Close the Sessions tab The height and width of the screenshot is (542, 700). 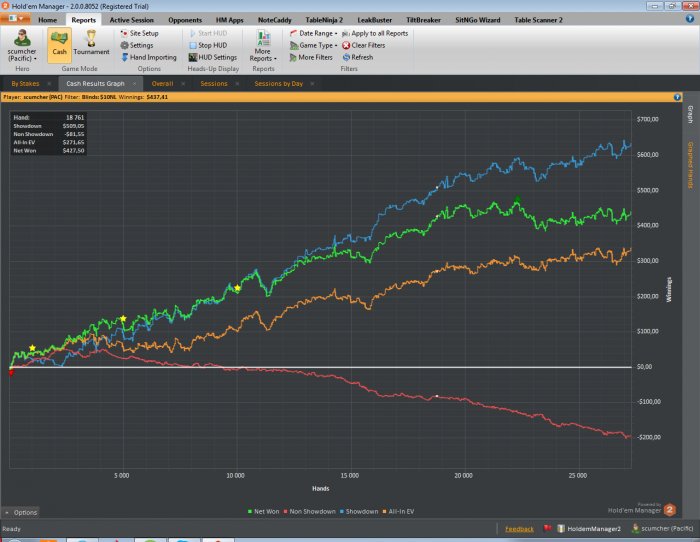click(237, 83)
